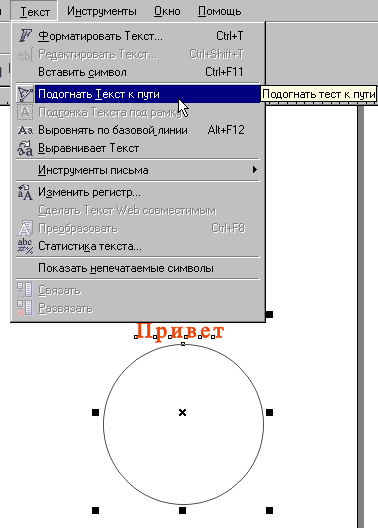
Task: Click the orange Привет text object
Action: click(180, 331)
